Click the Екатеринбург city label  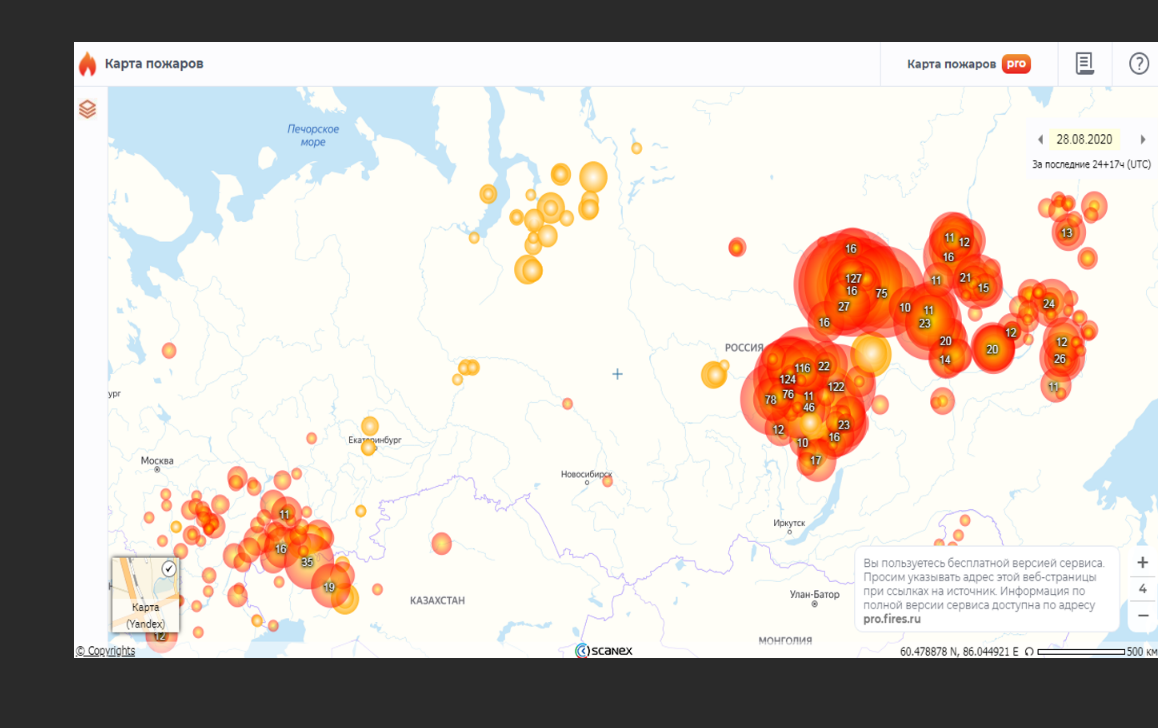click(374, 440)
